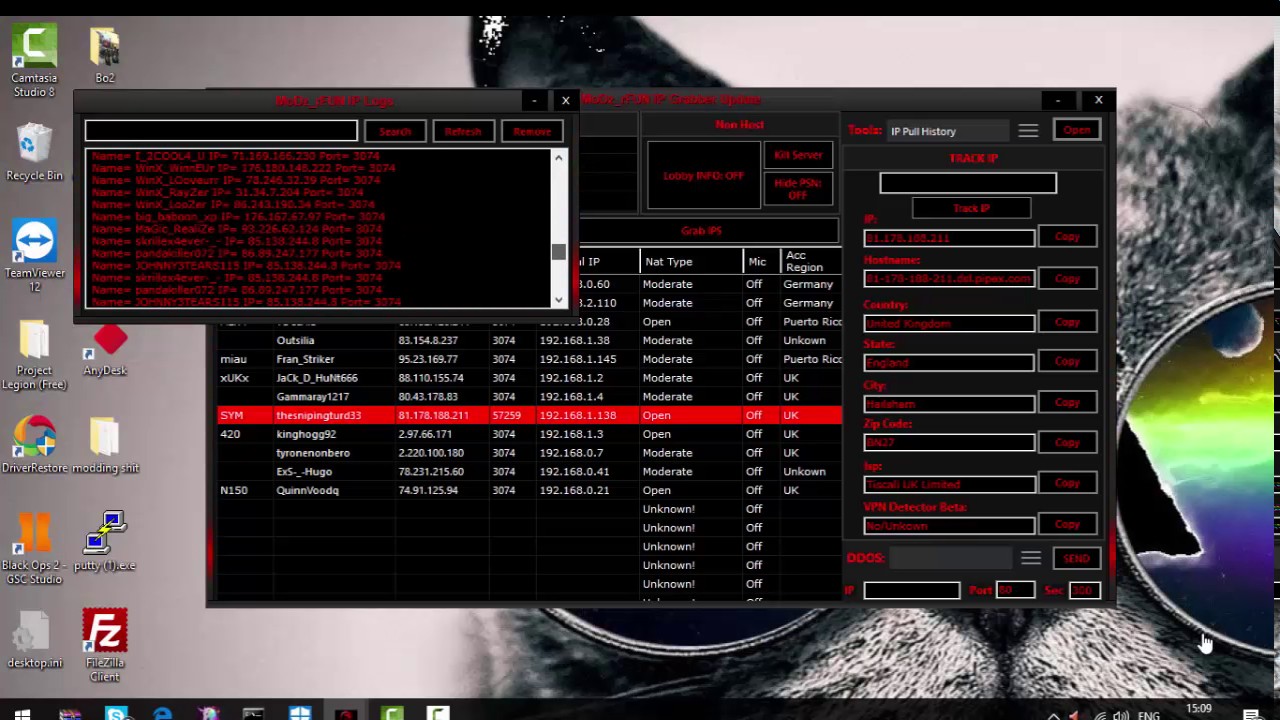Image resolution: width=1280 pixels, height=720 pixels.
Task: Copy the City field value
Action: pyautogui.click(x=1067, y=402)
